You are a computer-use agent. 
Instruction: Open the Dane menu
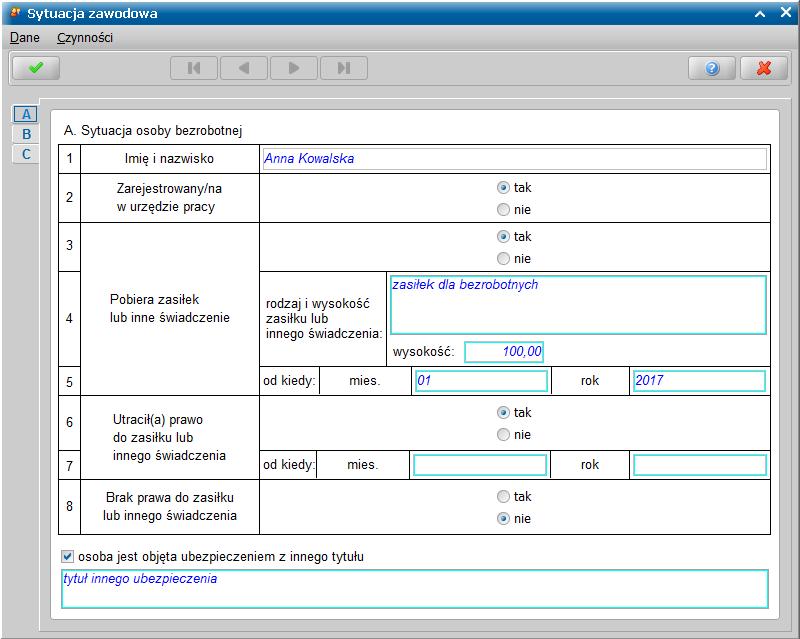(x=24, y=38)
